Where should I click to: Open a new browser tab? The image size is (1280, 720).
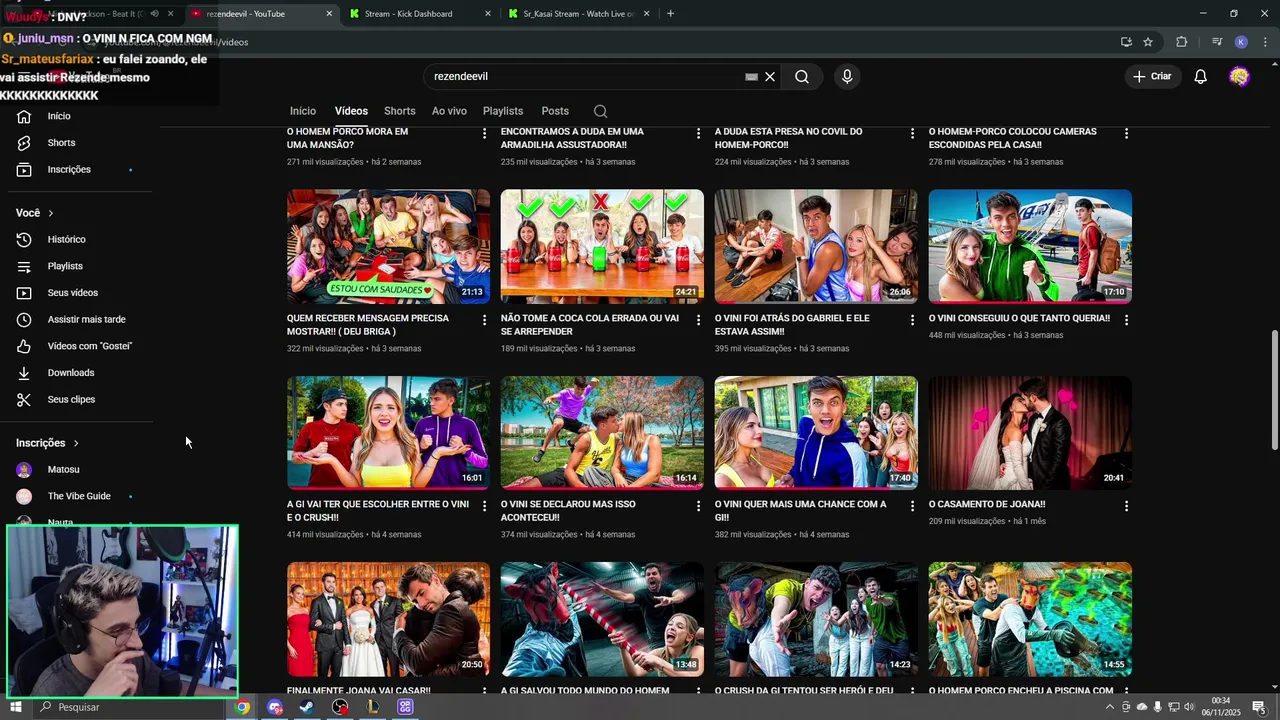[670, 14]
